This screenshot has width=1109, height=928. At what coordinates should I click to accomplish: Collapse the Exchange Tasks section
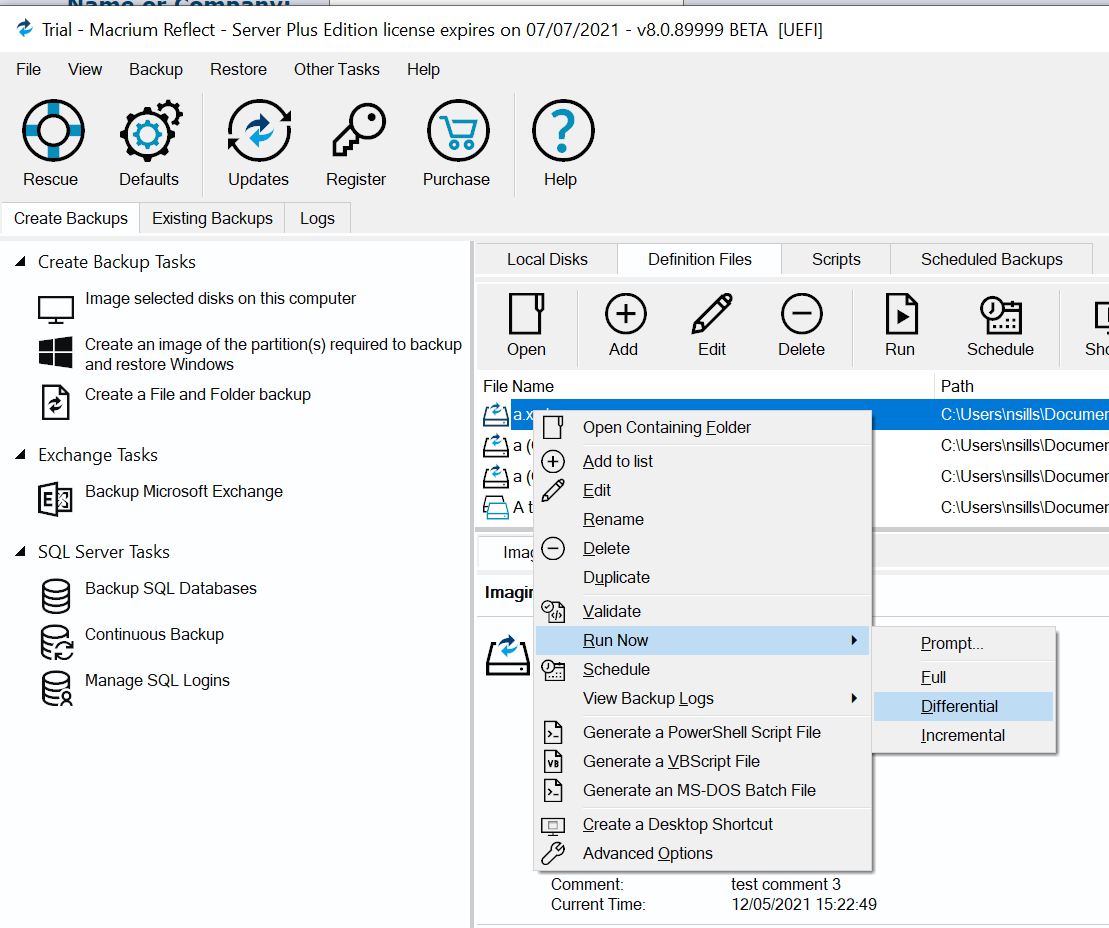[x=21, y=454]
